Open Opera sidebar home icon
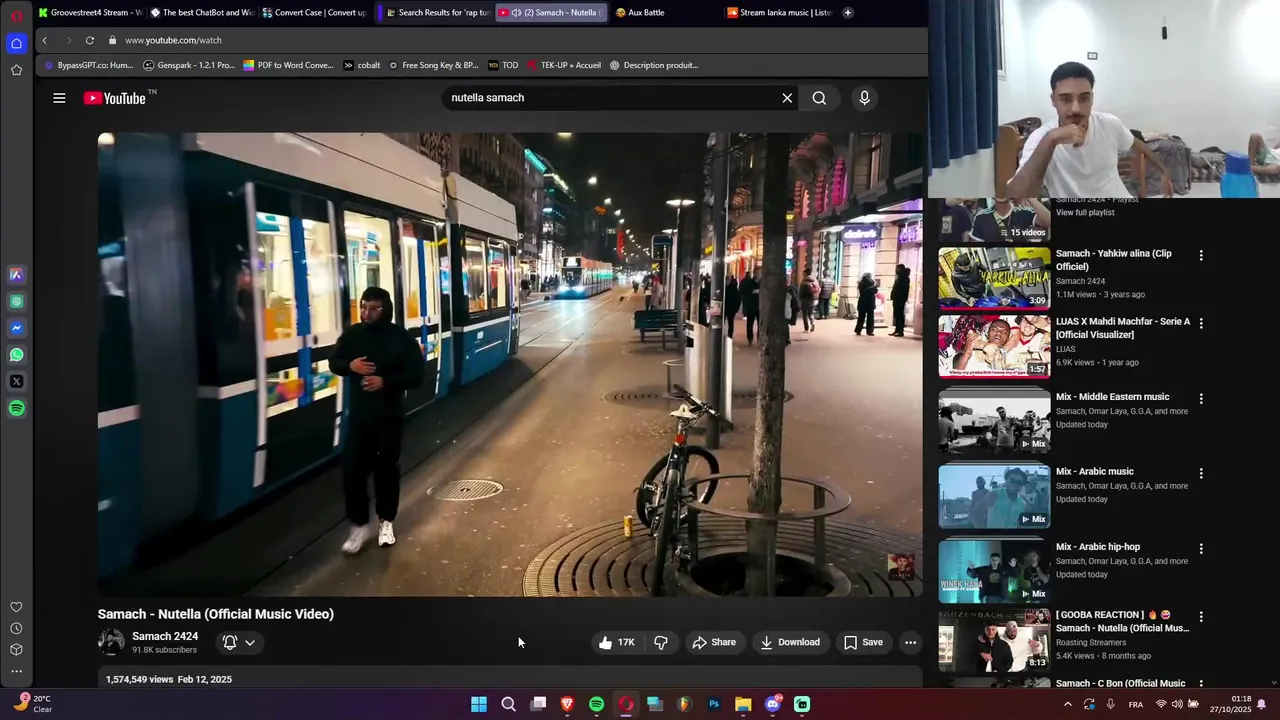 (16, 43)
